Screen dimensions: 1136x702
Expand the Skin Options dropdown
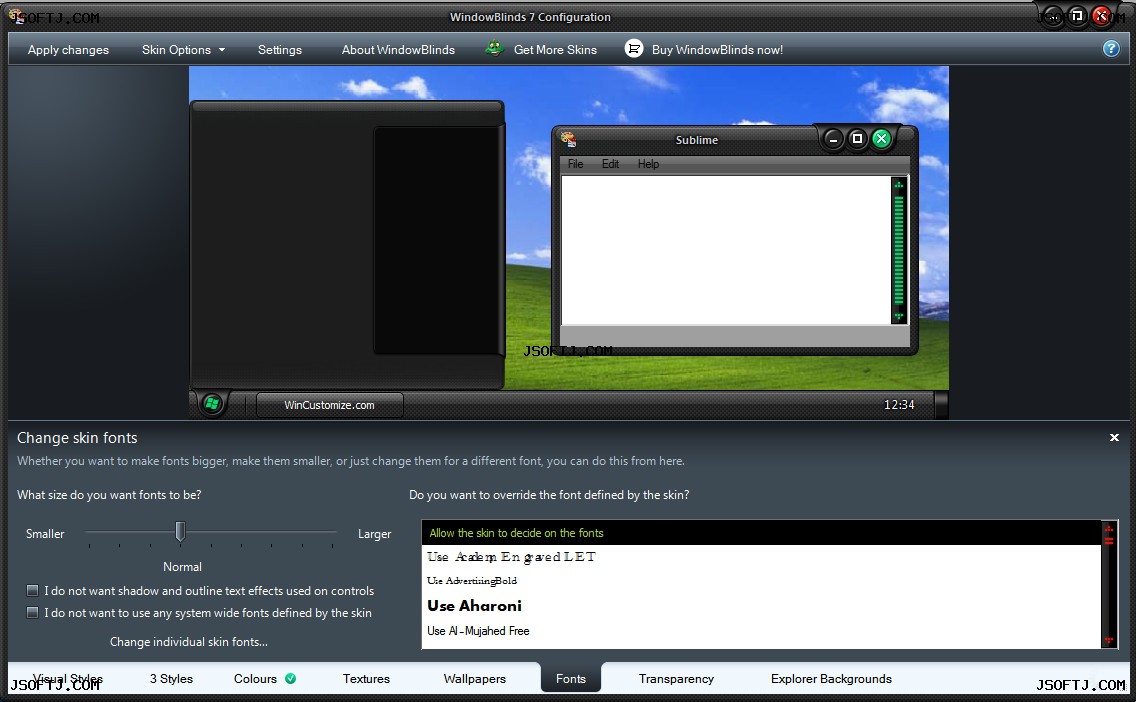click(183, 49)
